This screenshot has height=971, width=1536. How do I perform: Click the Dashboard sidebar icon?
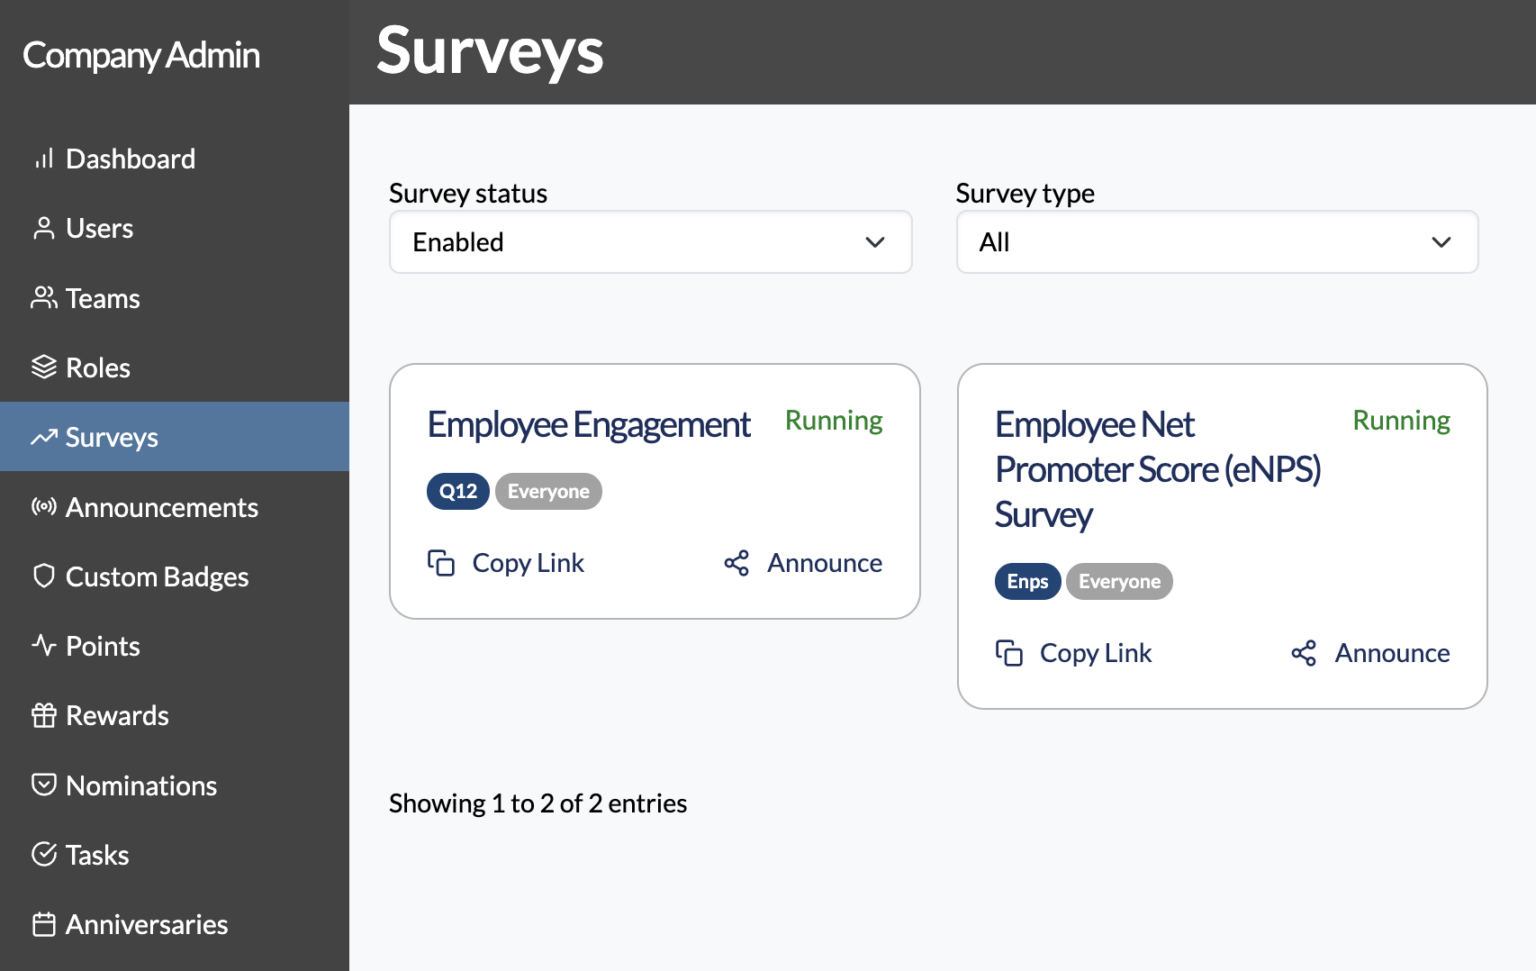(x=44, y=158)
